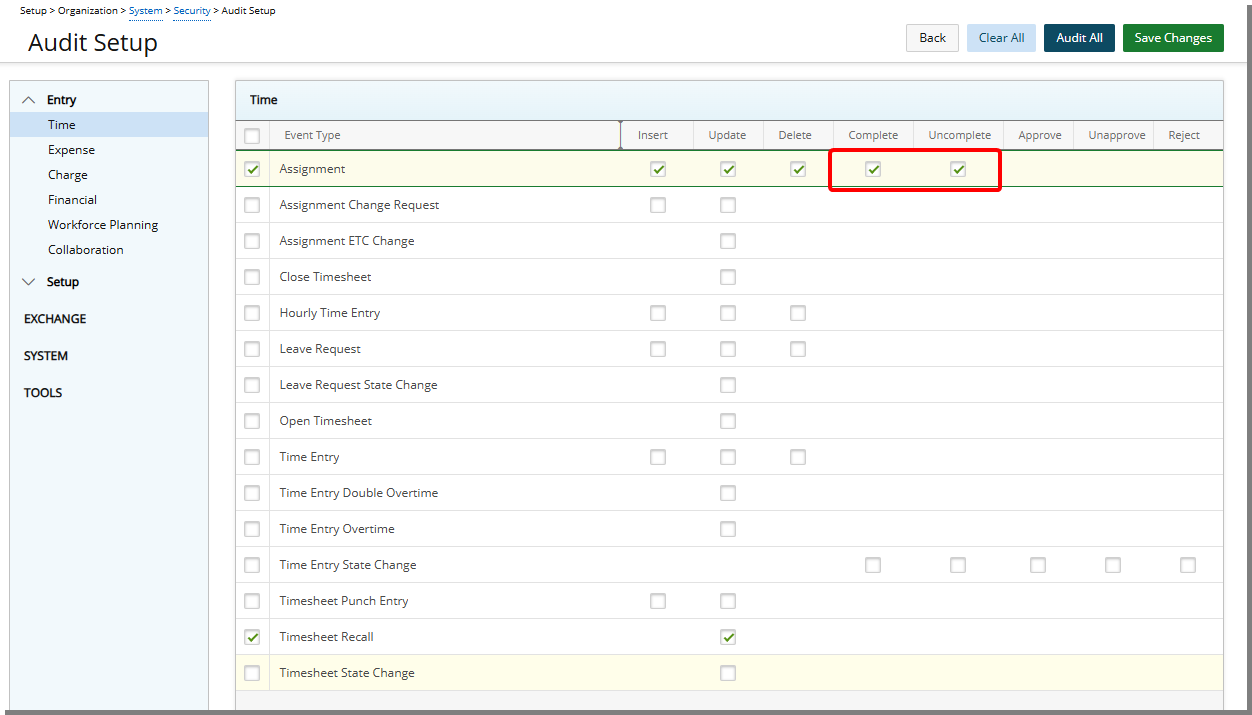Collapse the Entry section chevron
The image size is (1252, 715).
point(28,100)
